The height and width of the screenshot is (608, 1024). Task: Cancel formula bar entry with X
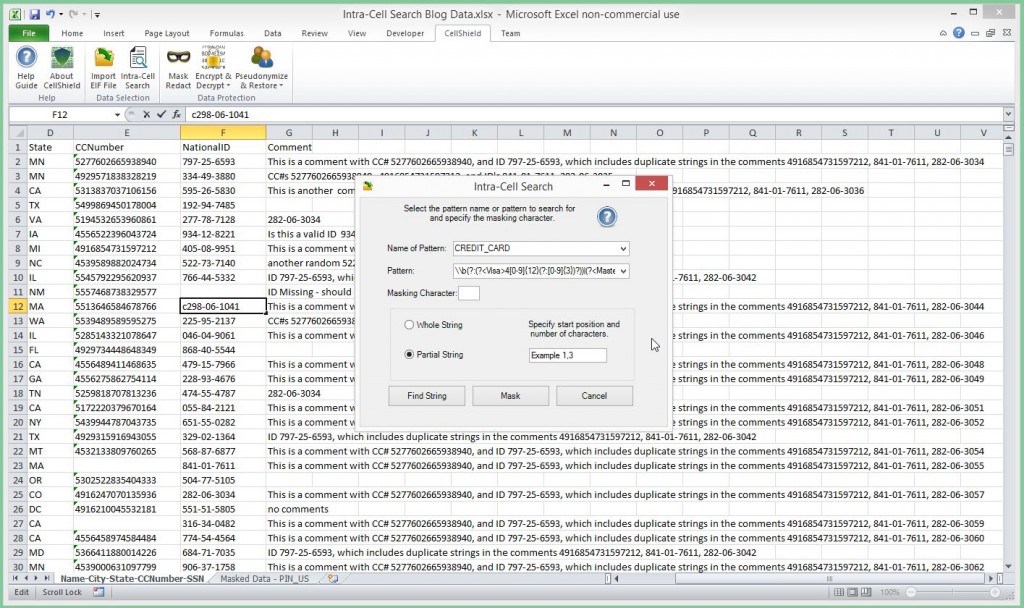point(146,114)
